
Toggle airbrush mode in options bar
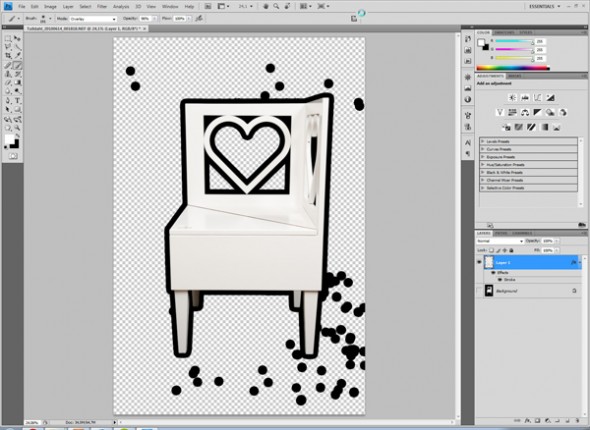[x=199, y=18]
